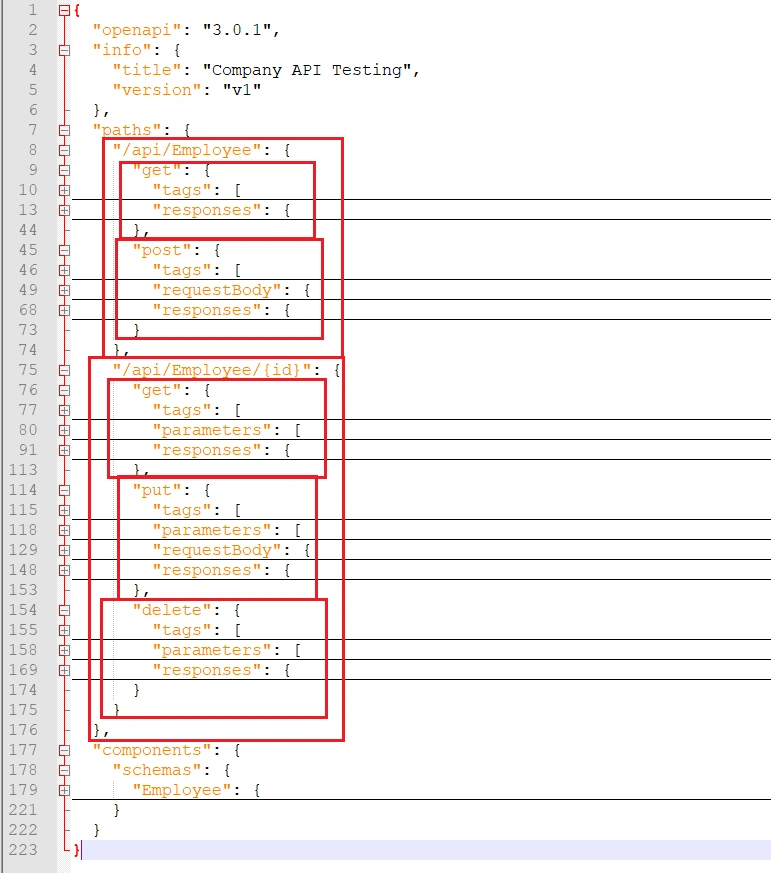
Task: Collapse the root fold marker on line 1
Action: pyautogui.click(x=65, y=10)
